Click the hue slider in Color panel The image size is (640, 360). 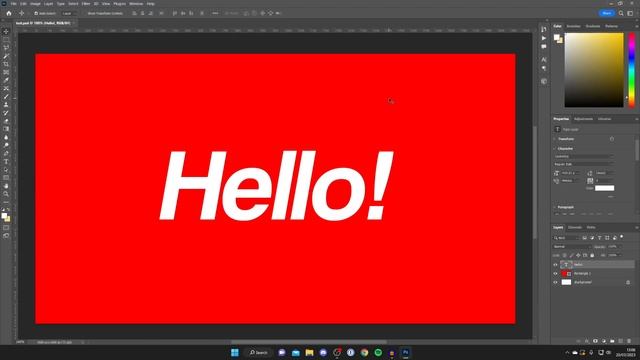[631, 70]
